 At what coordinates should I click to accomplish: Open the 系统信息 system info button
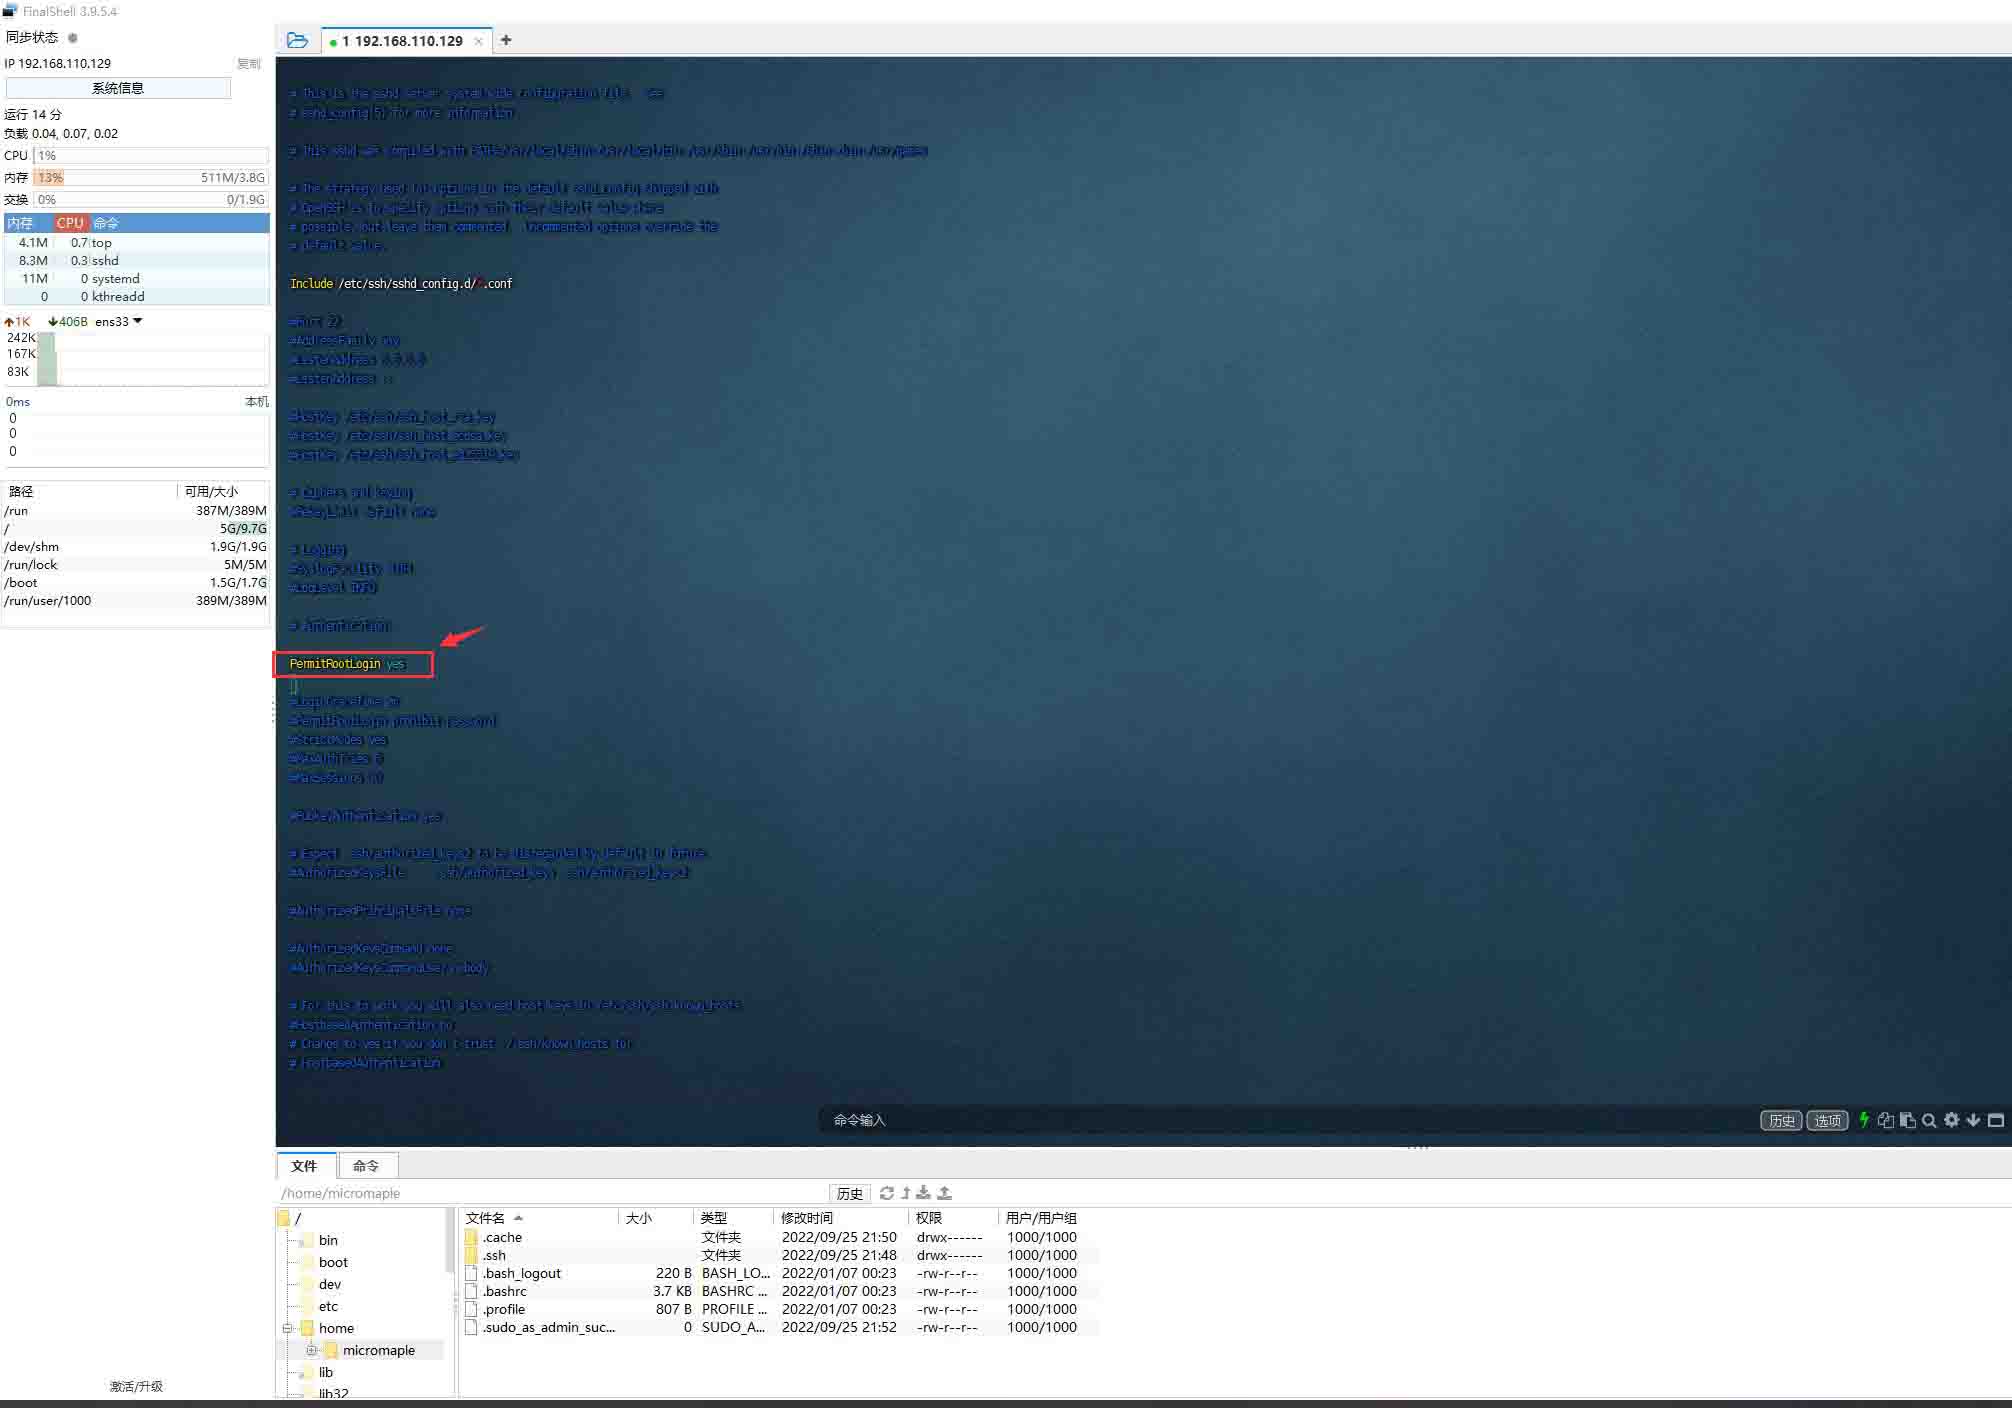click(118, 88)
